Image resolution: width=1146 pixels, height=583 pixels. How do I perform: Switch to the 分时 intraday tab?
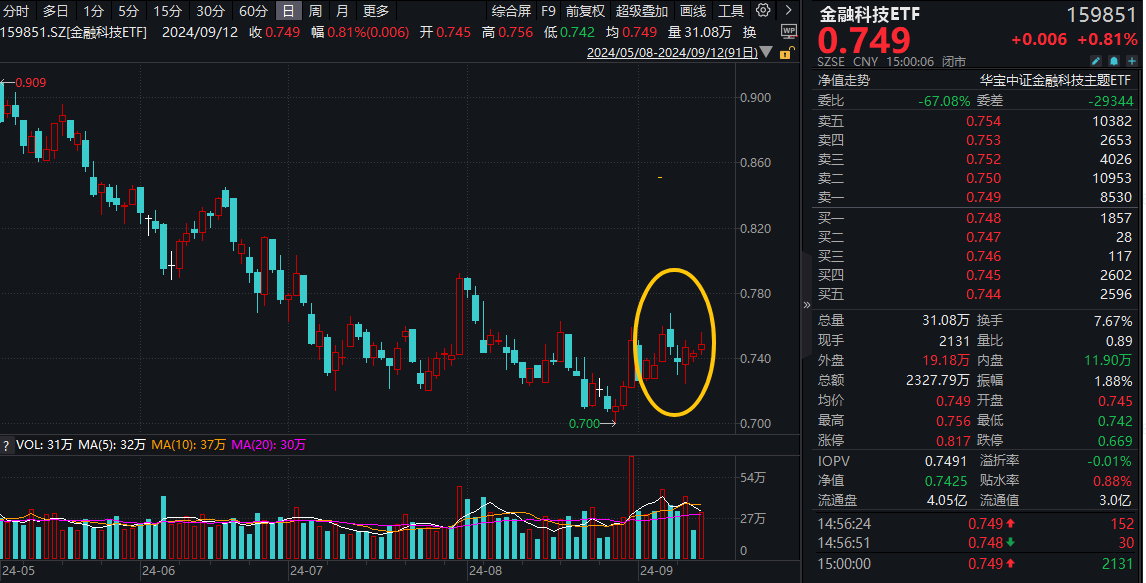18,11
